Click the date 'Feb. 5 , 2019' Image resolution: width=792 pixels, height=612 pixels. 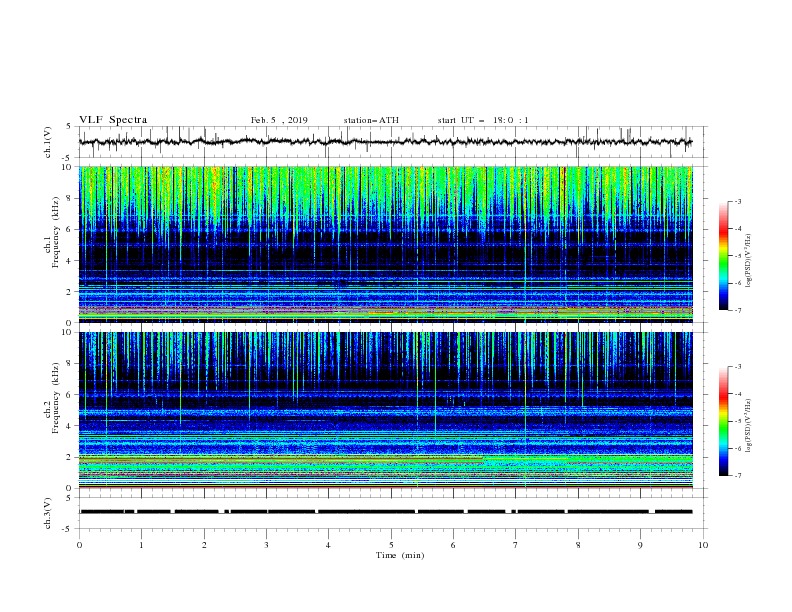[279, 120]
